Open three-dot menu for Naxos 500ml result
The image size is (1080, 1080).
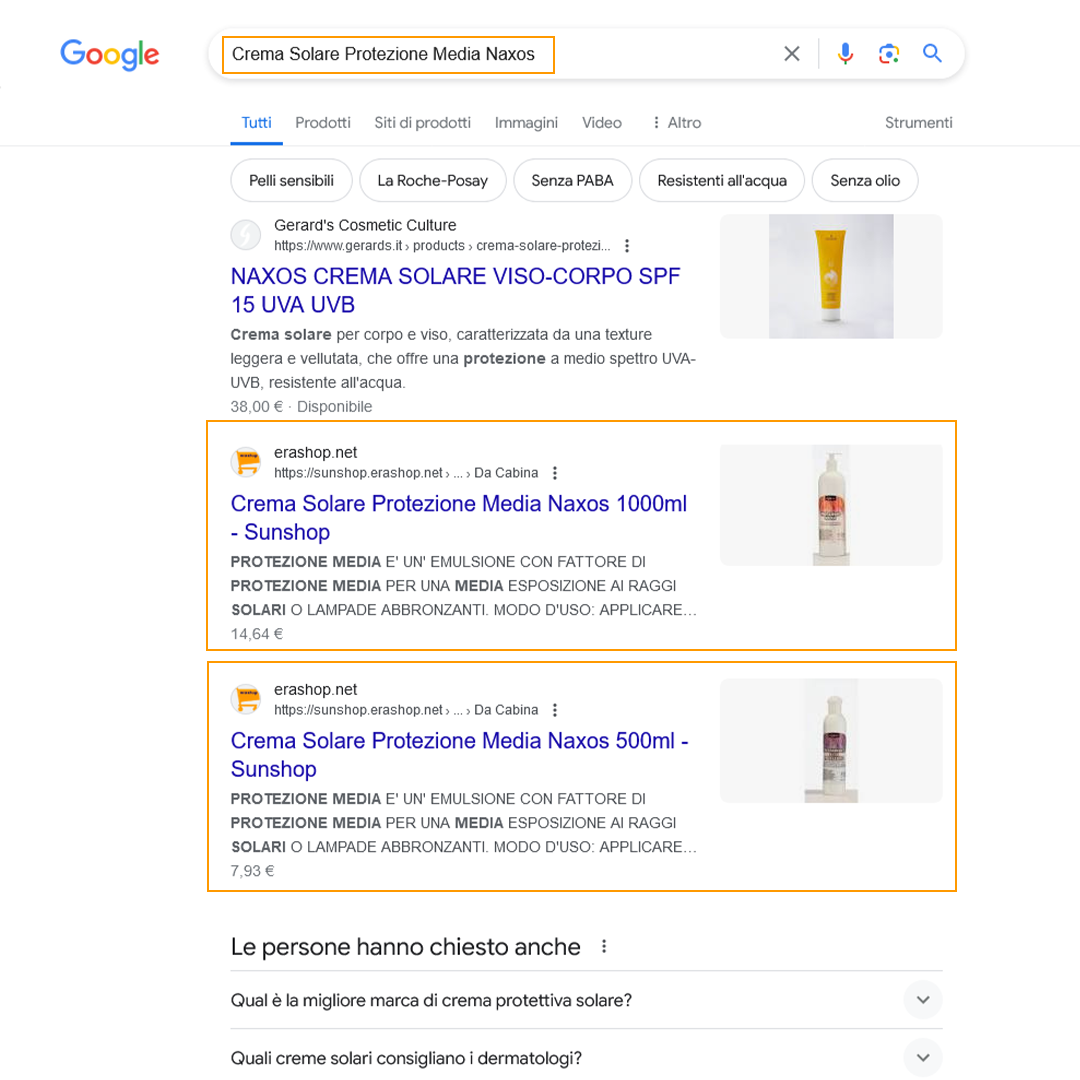(x=556, y=710)
